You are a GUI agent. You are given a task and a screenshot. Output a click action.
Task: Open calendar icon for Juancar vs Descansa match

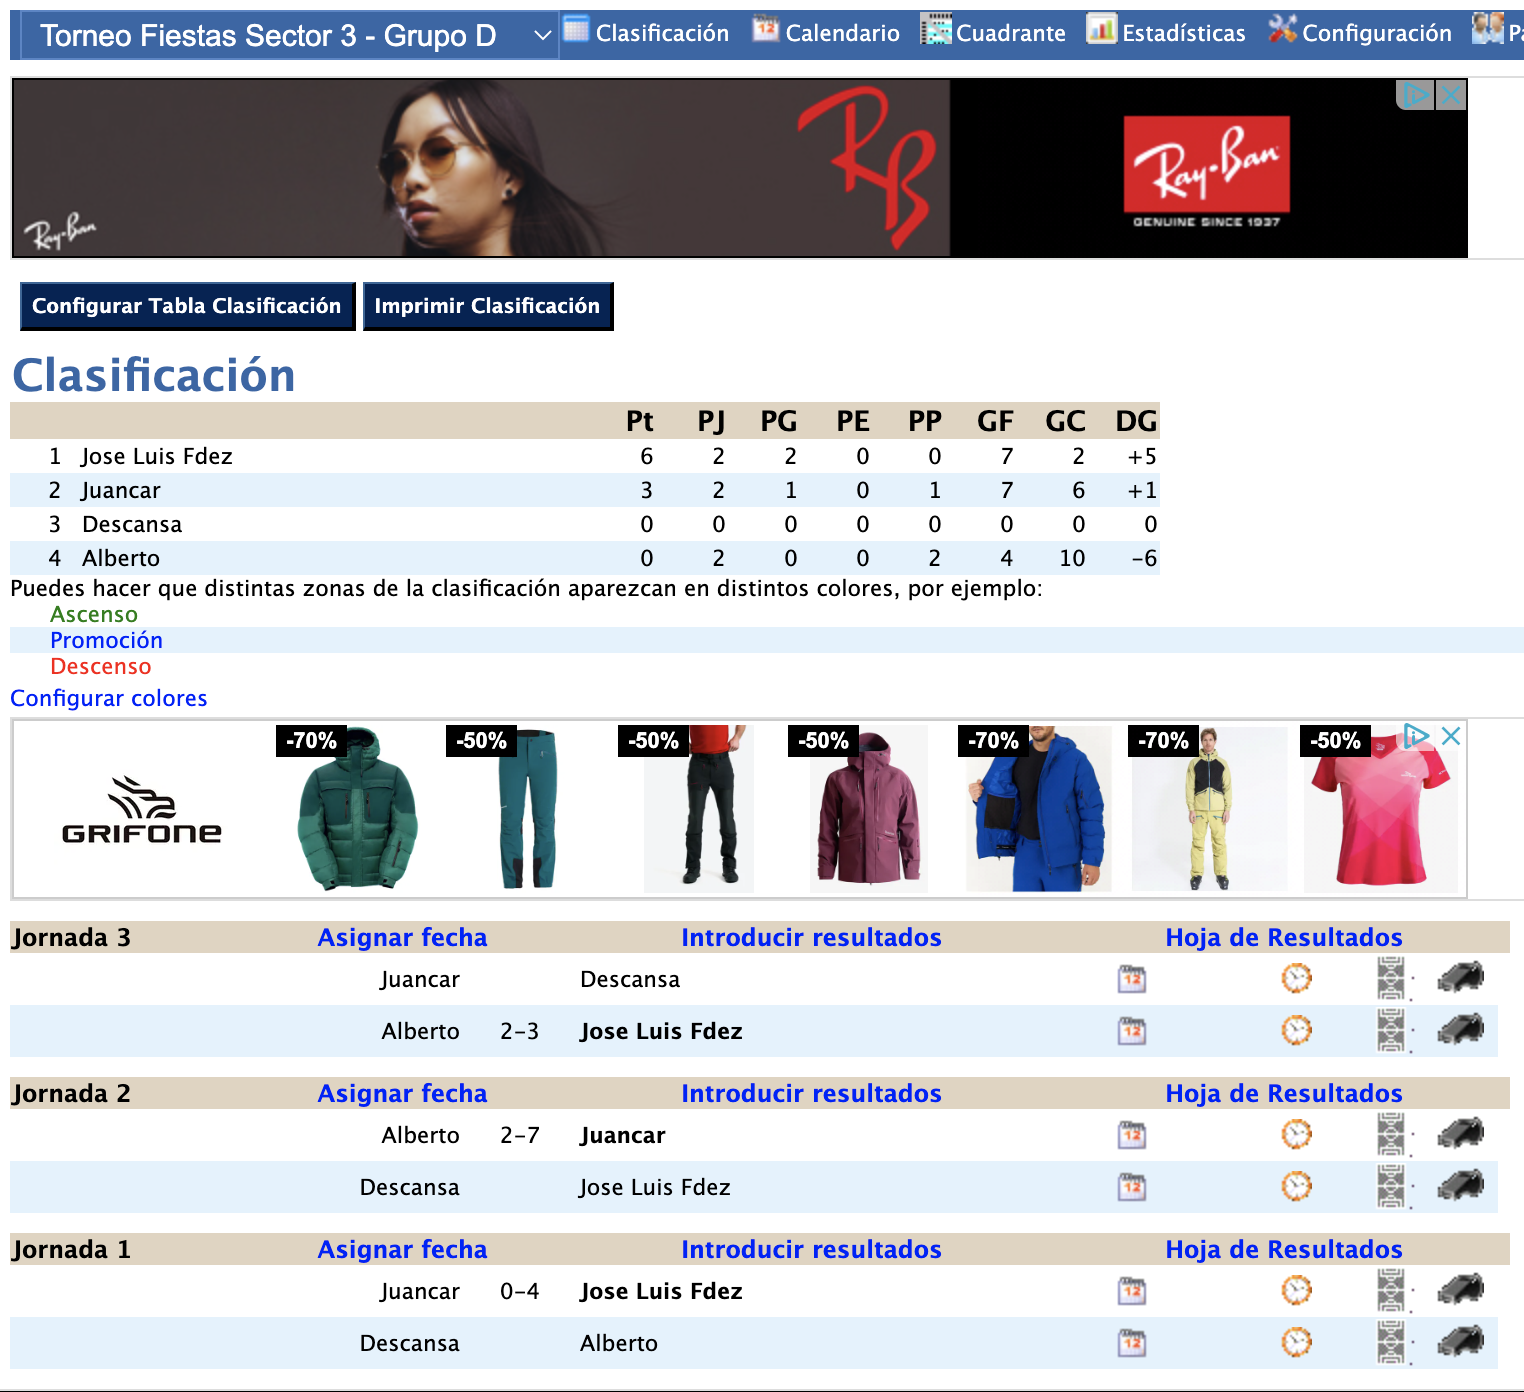coord(1132,979)
